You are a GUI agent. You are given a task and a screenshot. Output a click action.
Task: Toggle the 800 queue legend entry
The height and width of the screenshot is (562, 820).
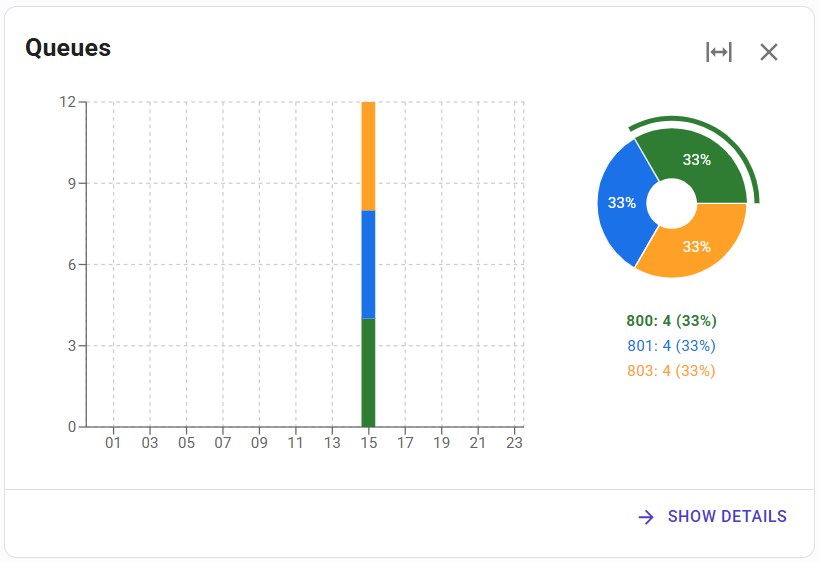click(x=671, y=321)
